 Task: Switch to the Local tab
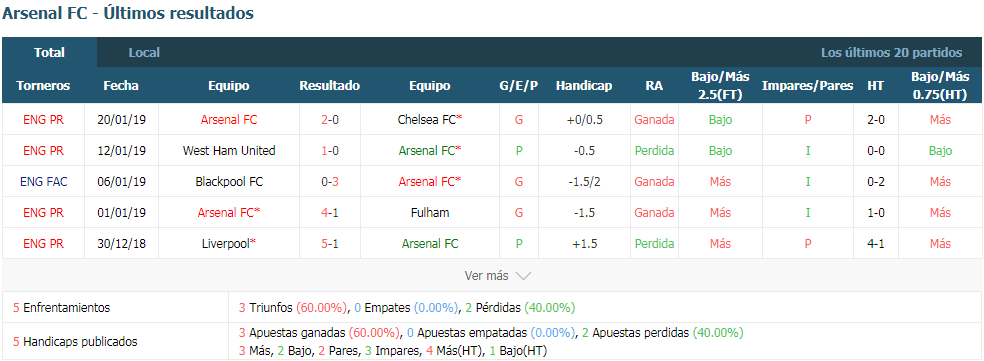pyautogui.click(x=144, y=53)
